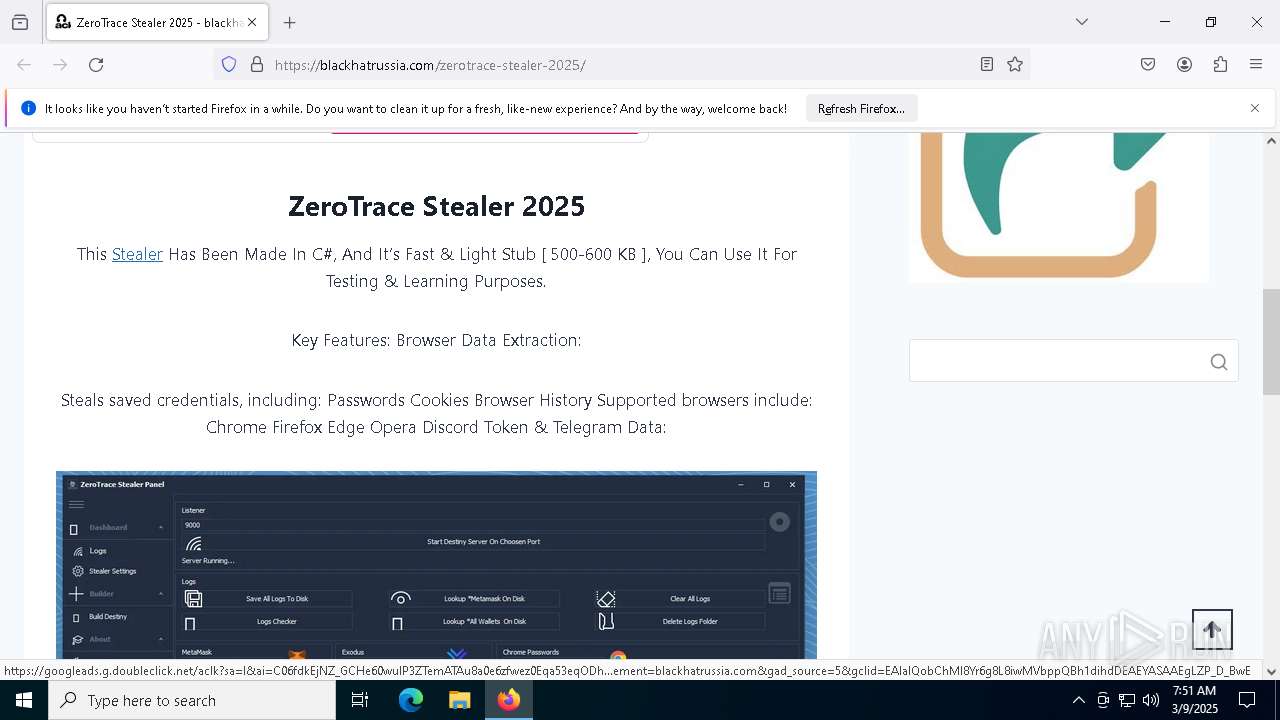Open the Firefox View recent browsing icon
The image size is (1280, 720).
click(x=20, y=22)
